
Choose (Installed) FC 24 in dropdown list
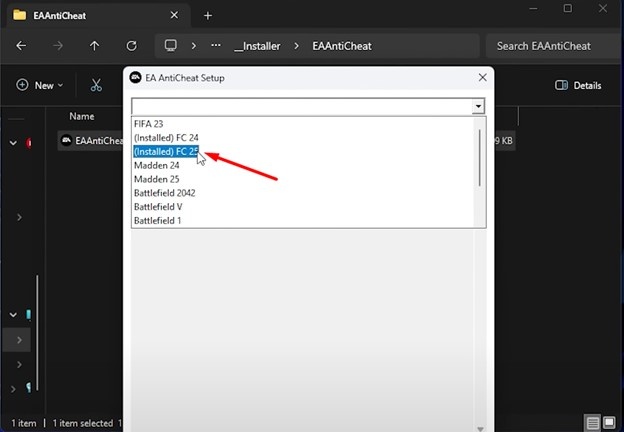pos(166,138)
